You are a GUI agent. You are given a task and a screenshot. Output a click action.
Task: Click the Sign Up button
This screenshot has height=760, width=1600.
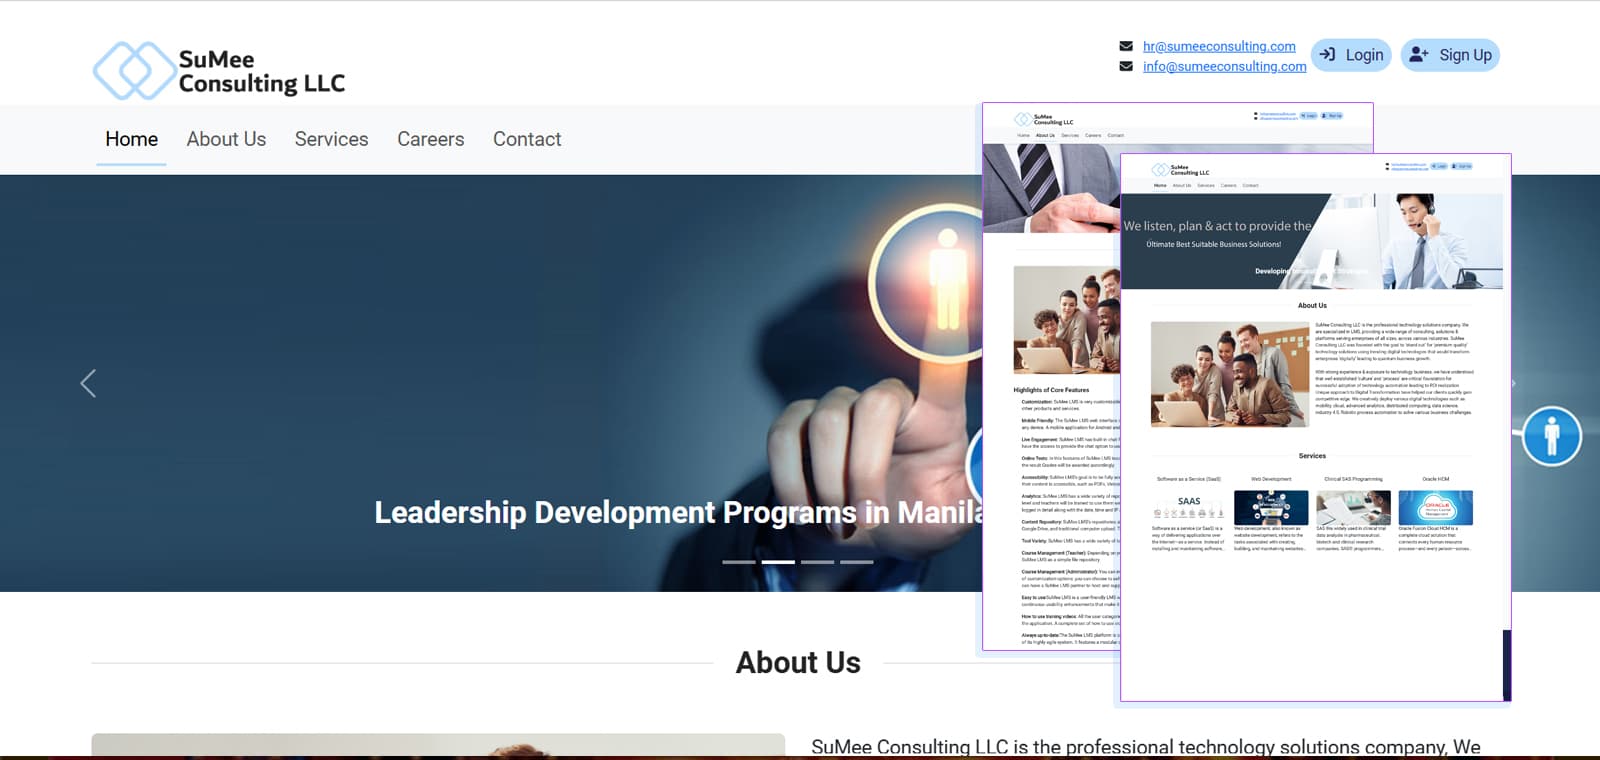1450,55
